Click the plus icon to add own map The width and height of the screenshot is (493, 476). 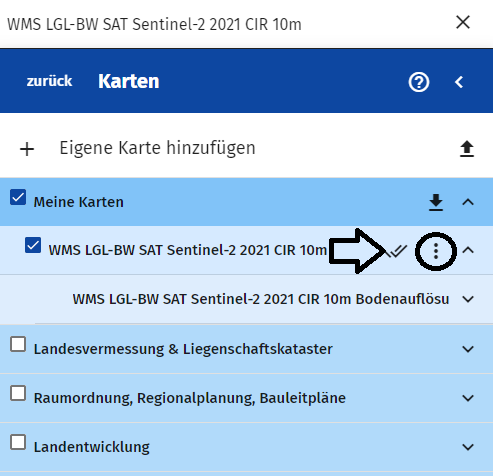point(27,149)
